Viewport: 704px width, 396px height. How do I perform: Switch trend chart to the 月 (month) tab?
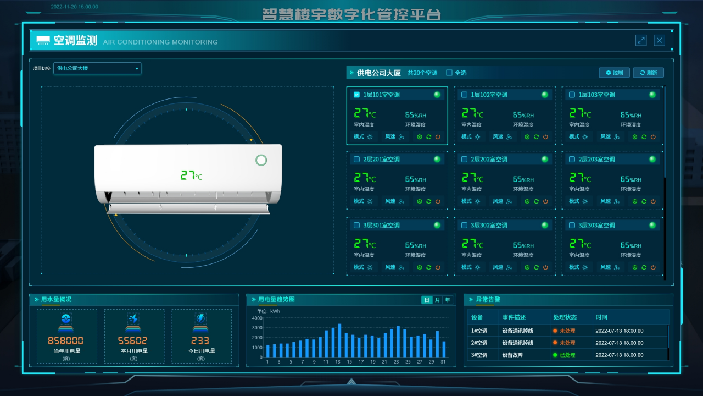437,300
